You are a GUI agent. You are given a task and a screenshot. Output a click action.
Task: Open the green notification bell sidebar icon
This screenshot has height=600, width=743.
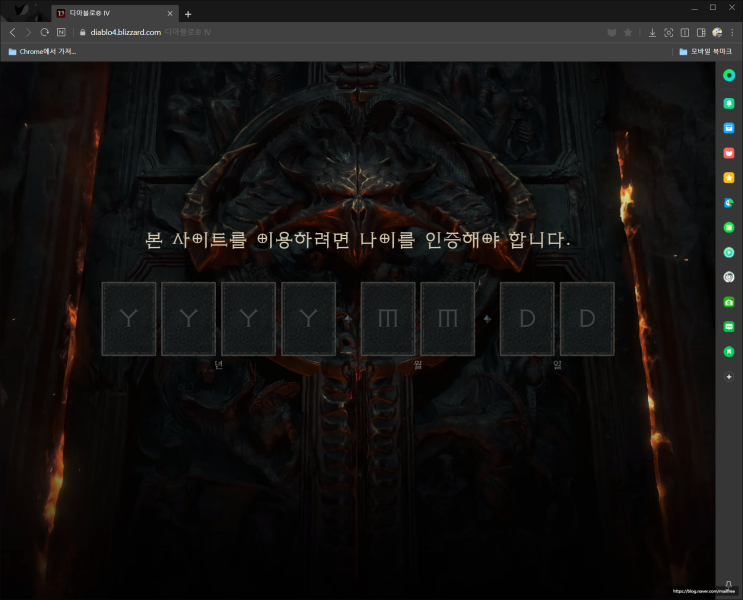pos(729,103)
